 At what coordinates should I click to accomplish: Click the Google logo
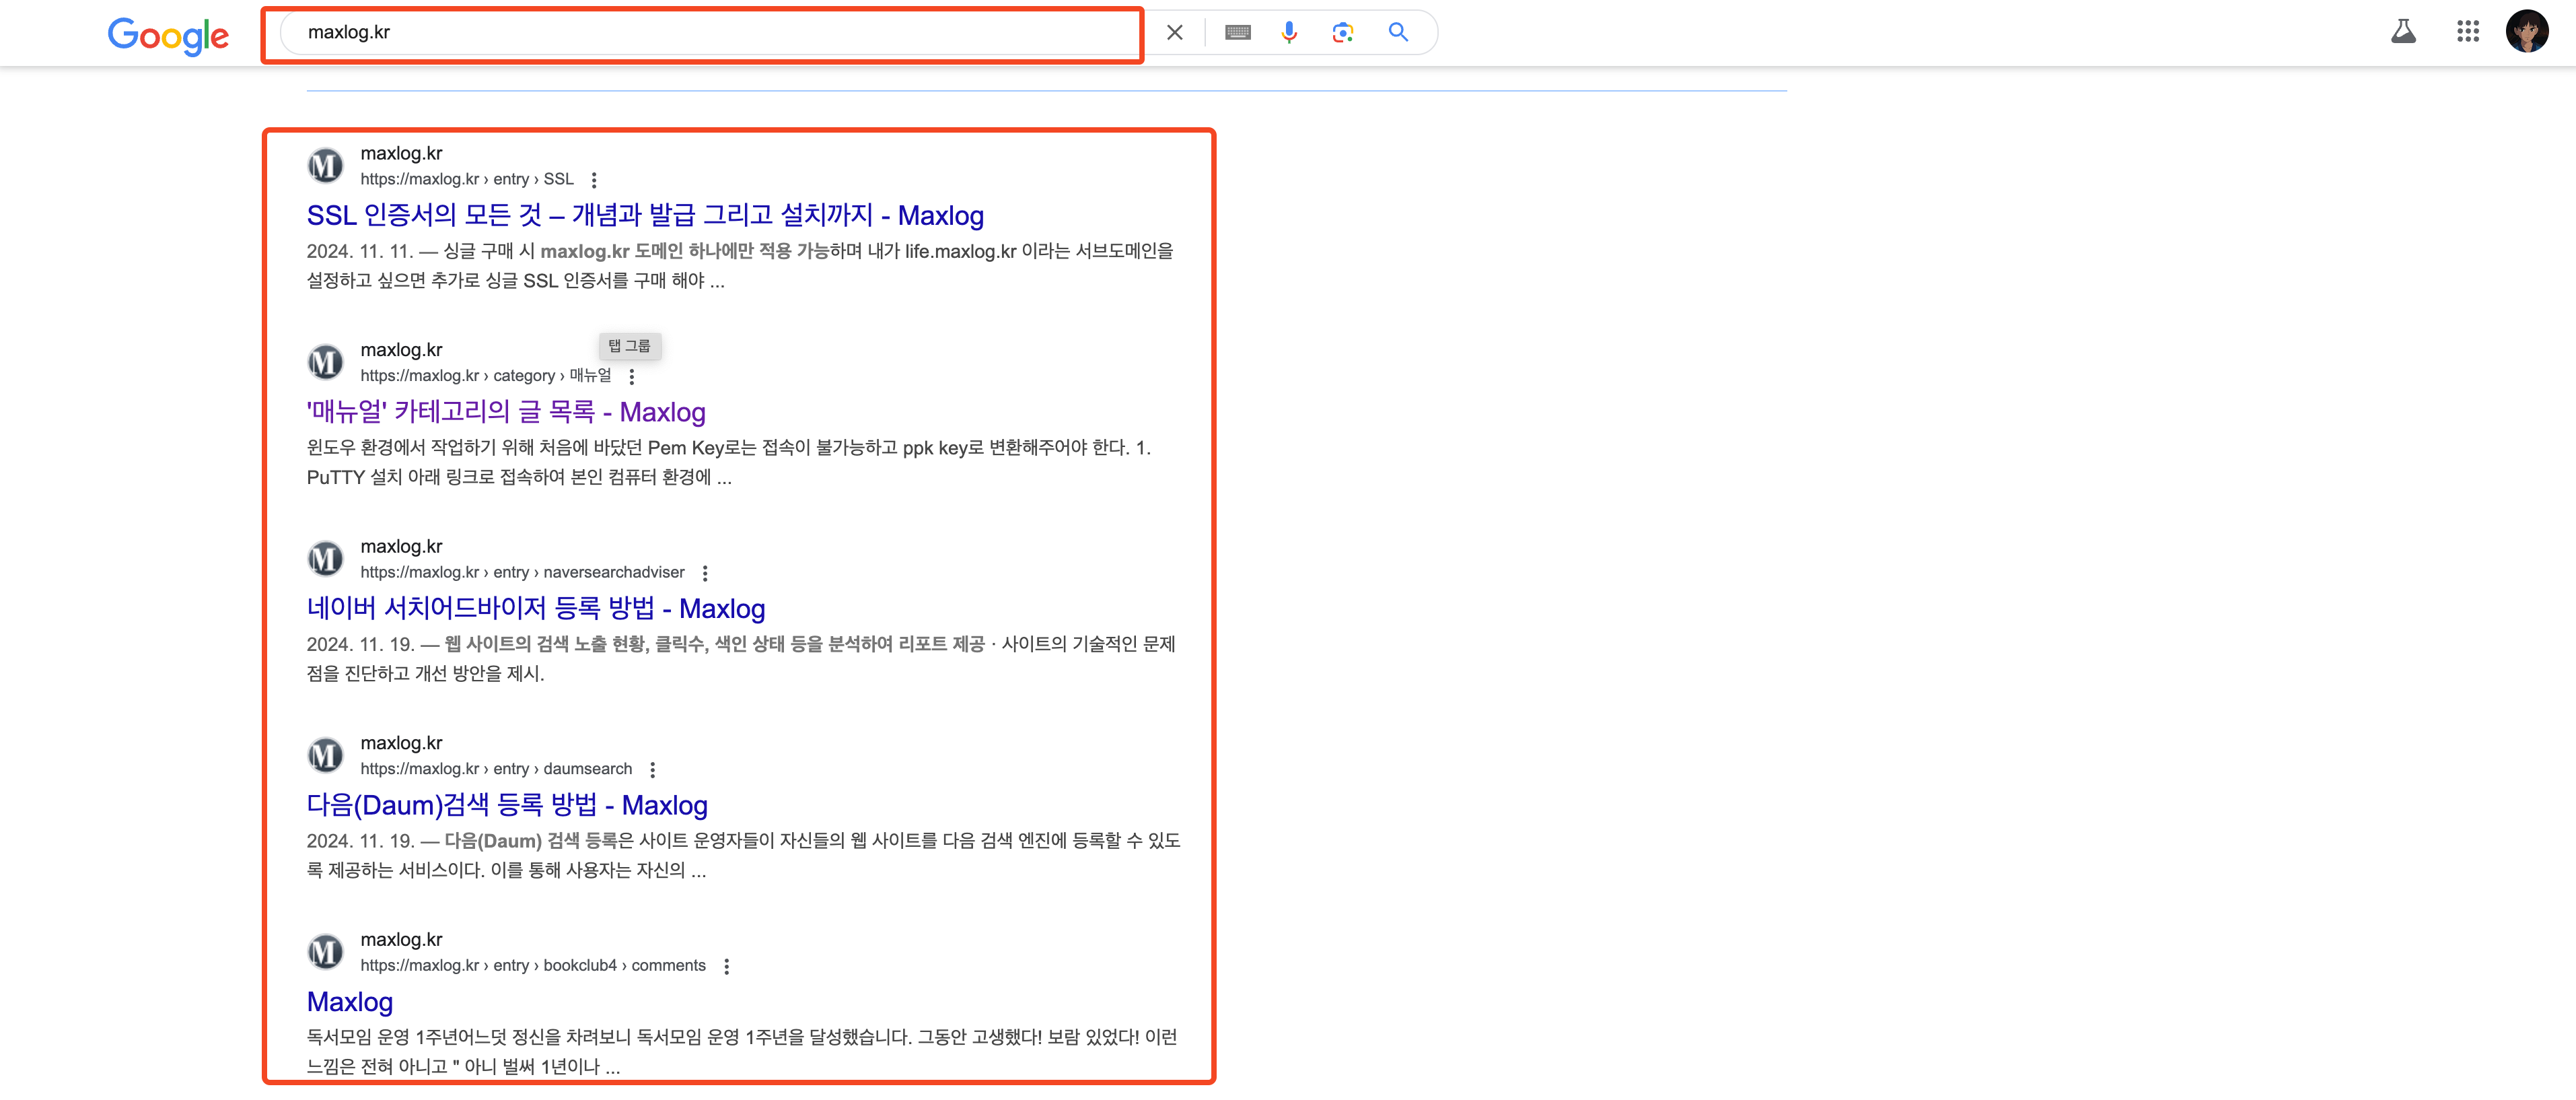point(168,36)
